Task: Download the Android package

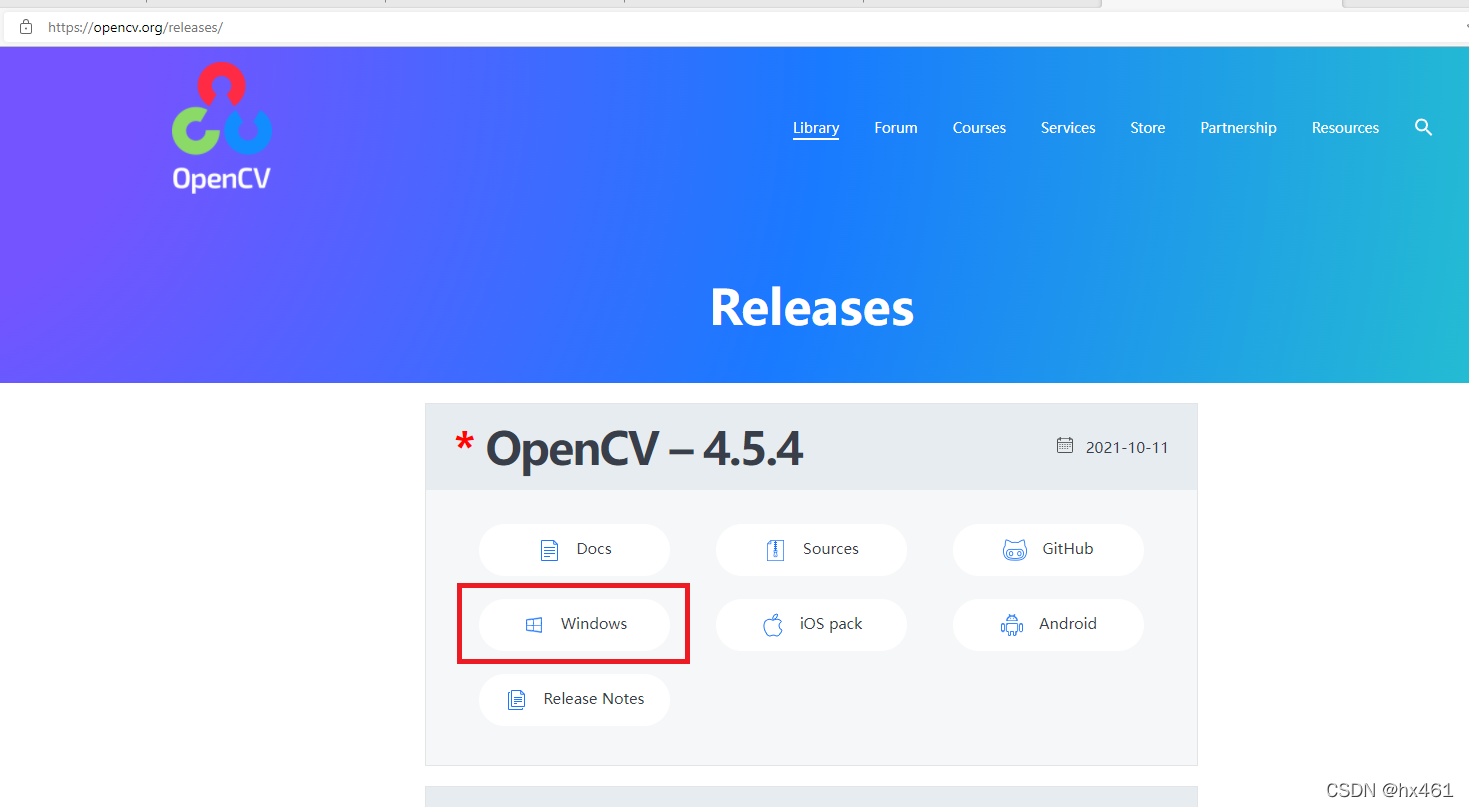Action: [x=1048, y=624]
